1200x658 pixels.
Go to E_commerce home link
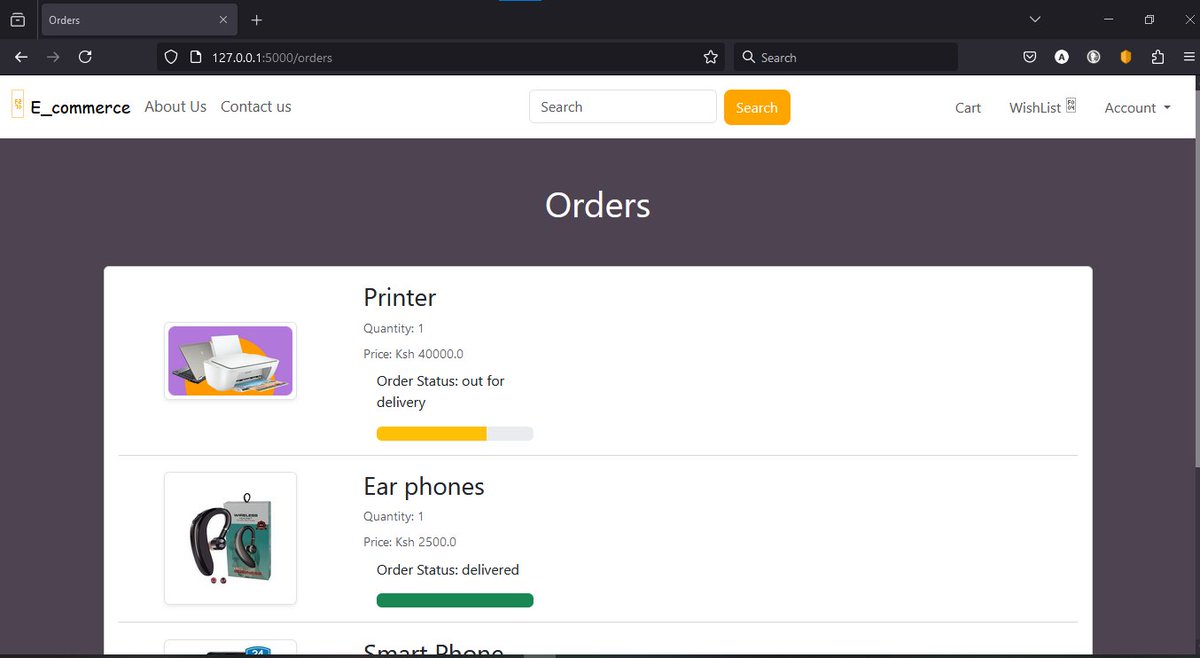point(80,107)
